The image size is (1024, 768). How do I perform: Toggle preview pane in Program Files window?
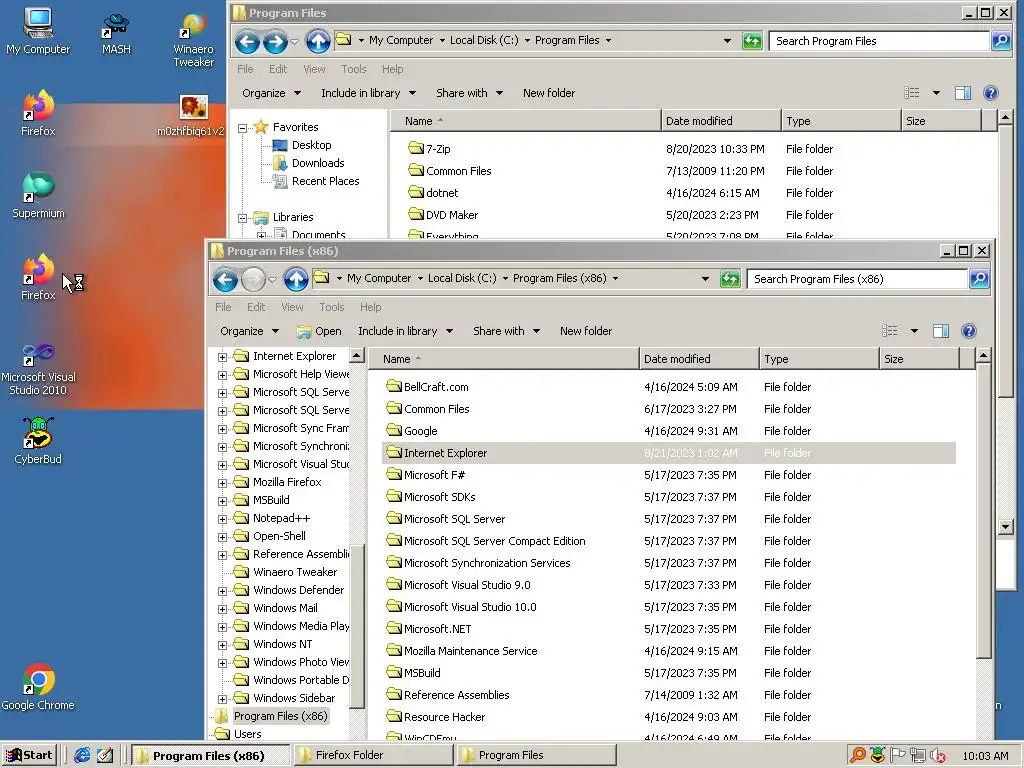pos(963,93)
